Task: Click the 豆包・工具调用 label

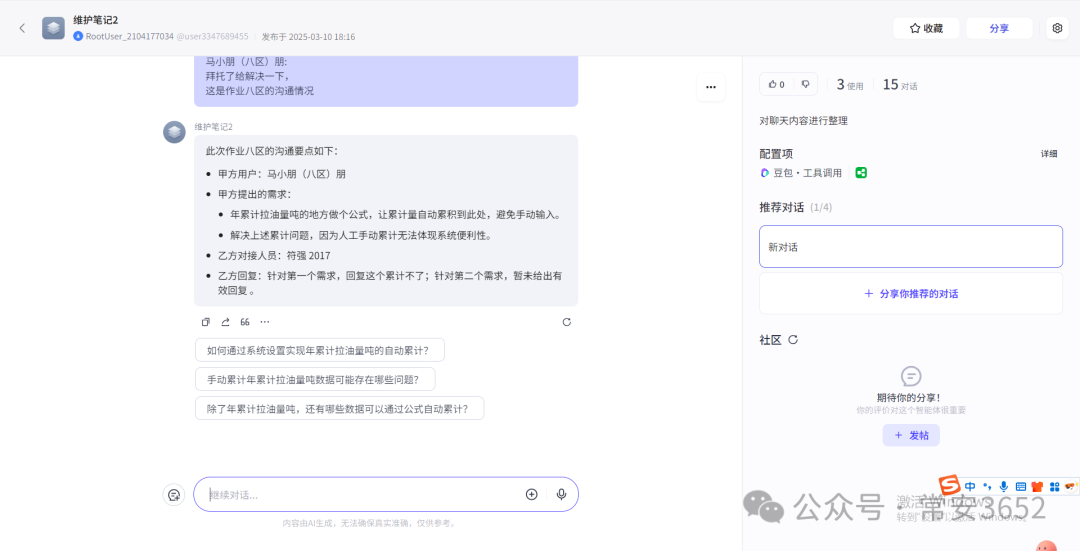Action: [807, 173]
